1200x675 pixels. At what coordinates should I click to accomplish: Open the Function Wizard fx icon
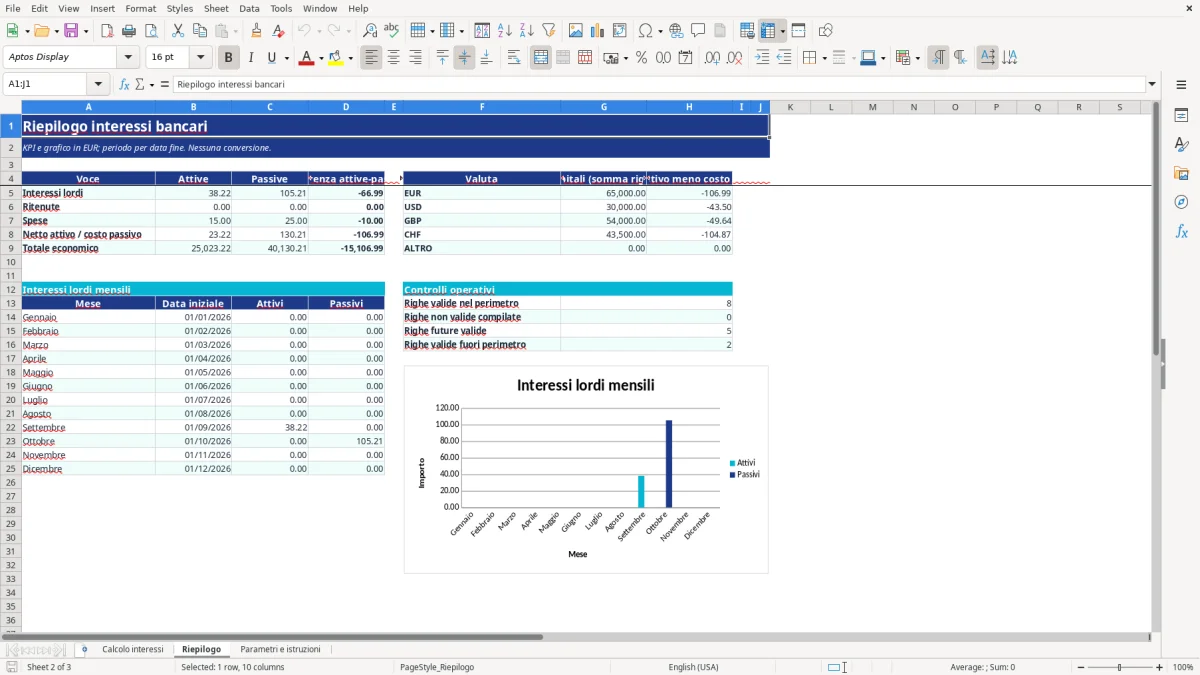pos(124,85)
